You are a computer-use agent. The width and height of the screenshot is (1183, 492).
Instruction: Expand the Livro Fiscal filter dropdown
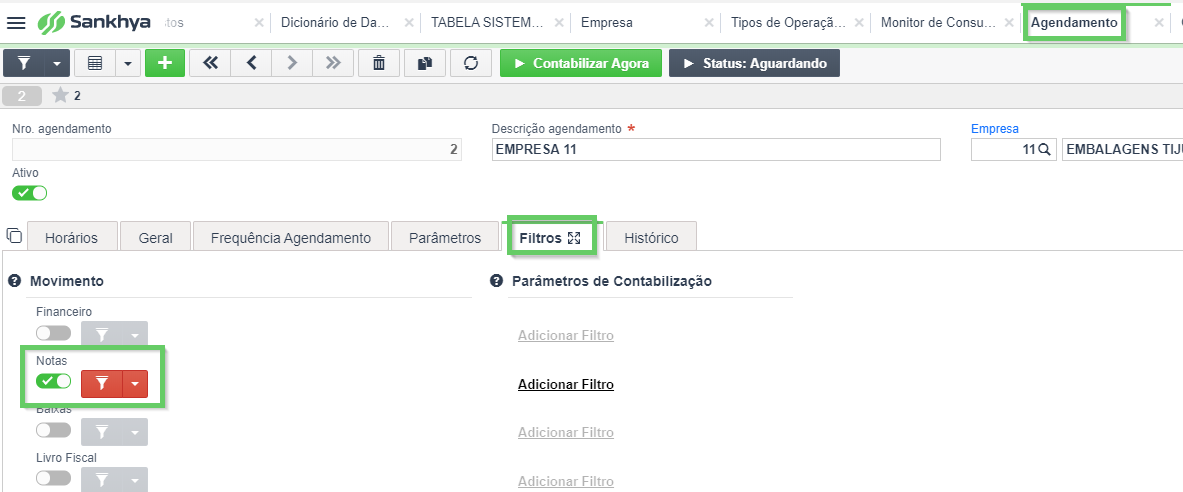pyautogui.click(x=135, y=480)
